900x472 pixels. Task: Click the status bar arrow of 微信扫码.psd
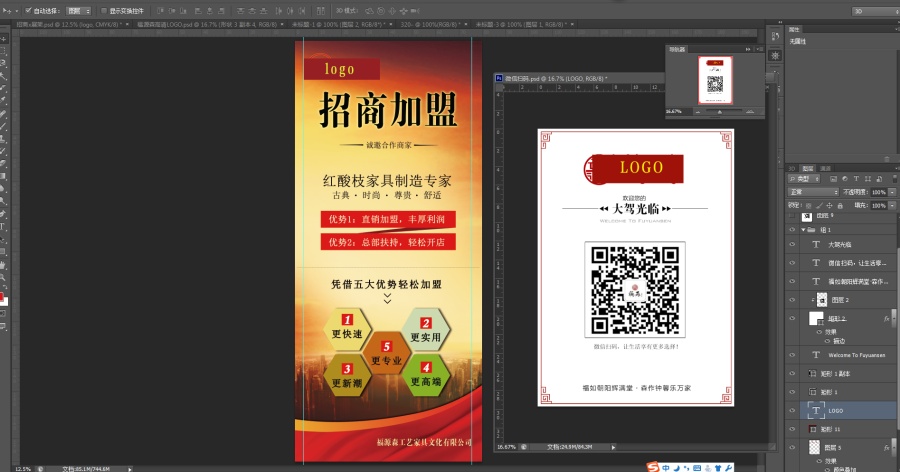(613, 447)
